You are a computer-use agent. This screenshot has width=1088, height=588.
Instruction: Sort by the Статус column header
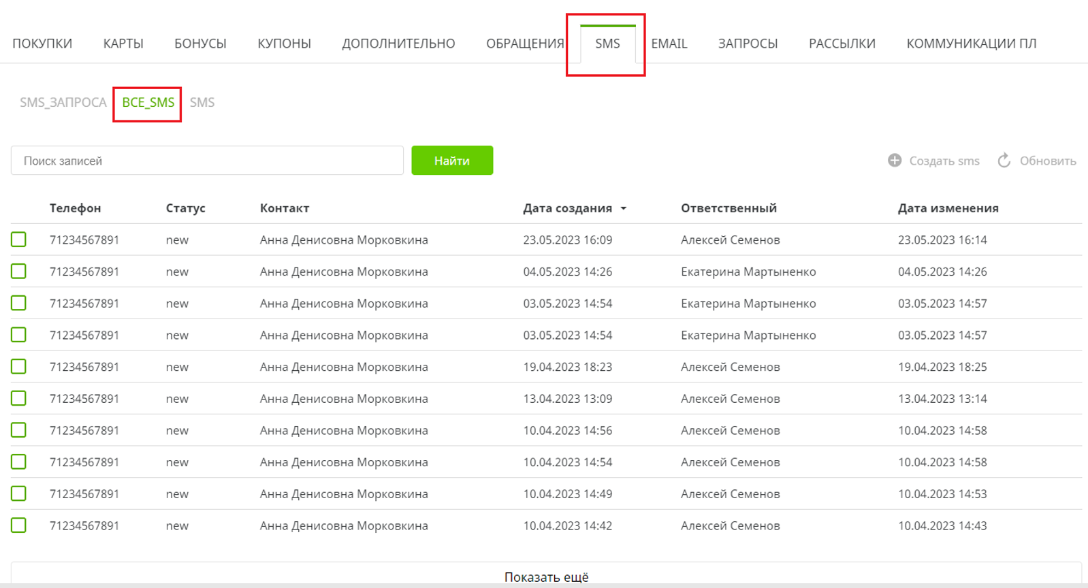pyautogui.click(x=185, y=209)
